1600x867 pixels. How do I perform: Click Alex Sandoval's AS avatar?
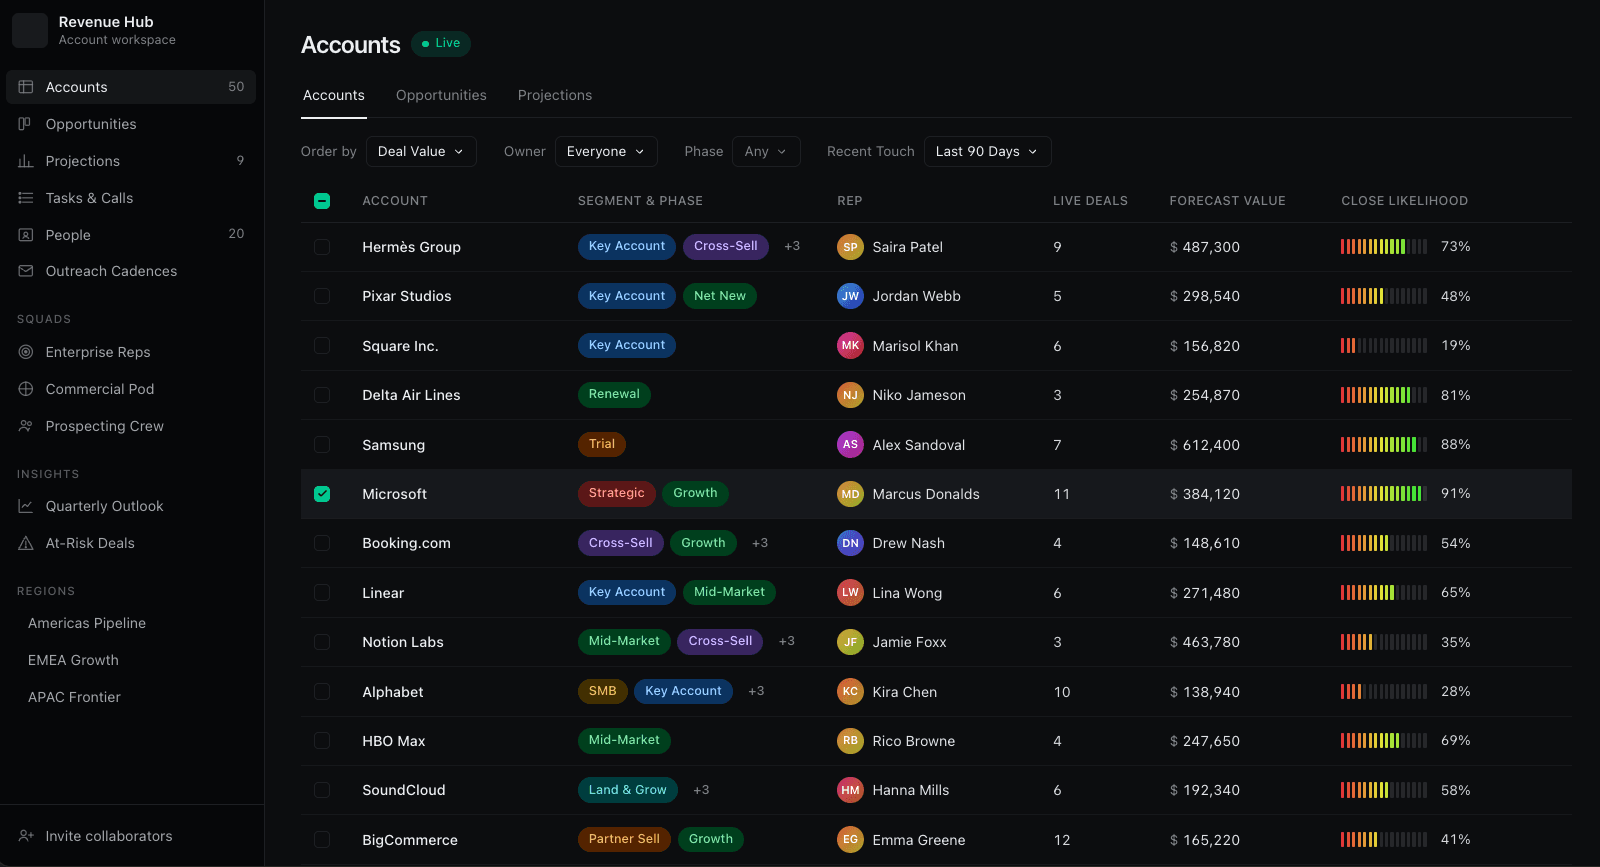[850, 444]
